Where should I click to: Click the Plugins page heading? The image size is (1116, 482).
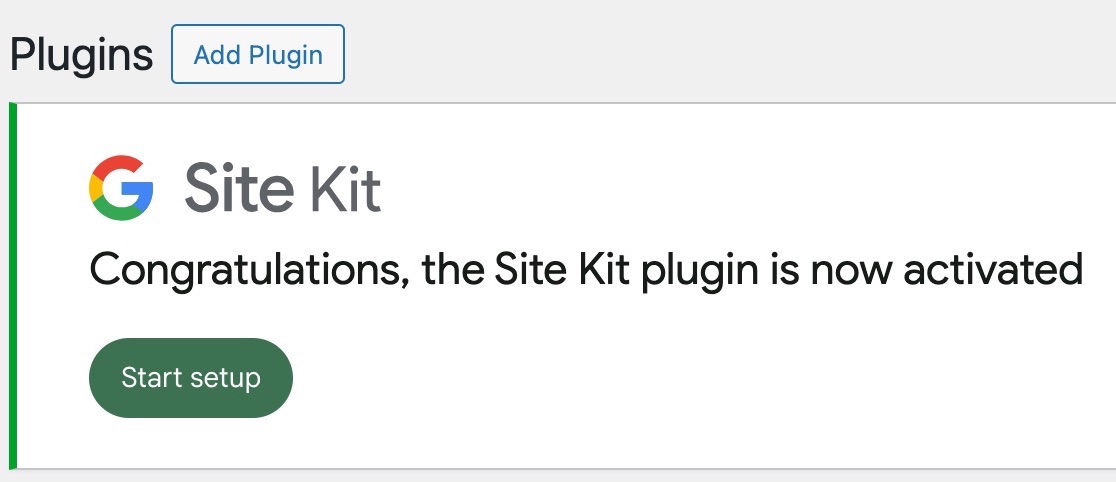pos(82,54)
